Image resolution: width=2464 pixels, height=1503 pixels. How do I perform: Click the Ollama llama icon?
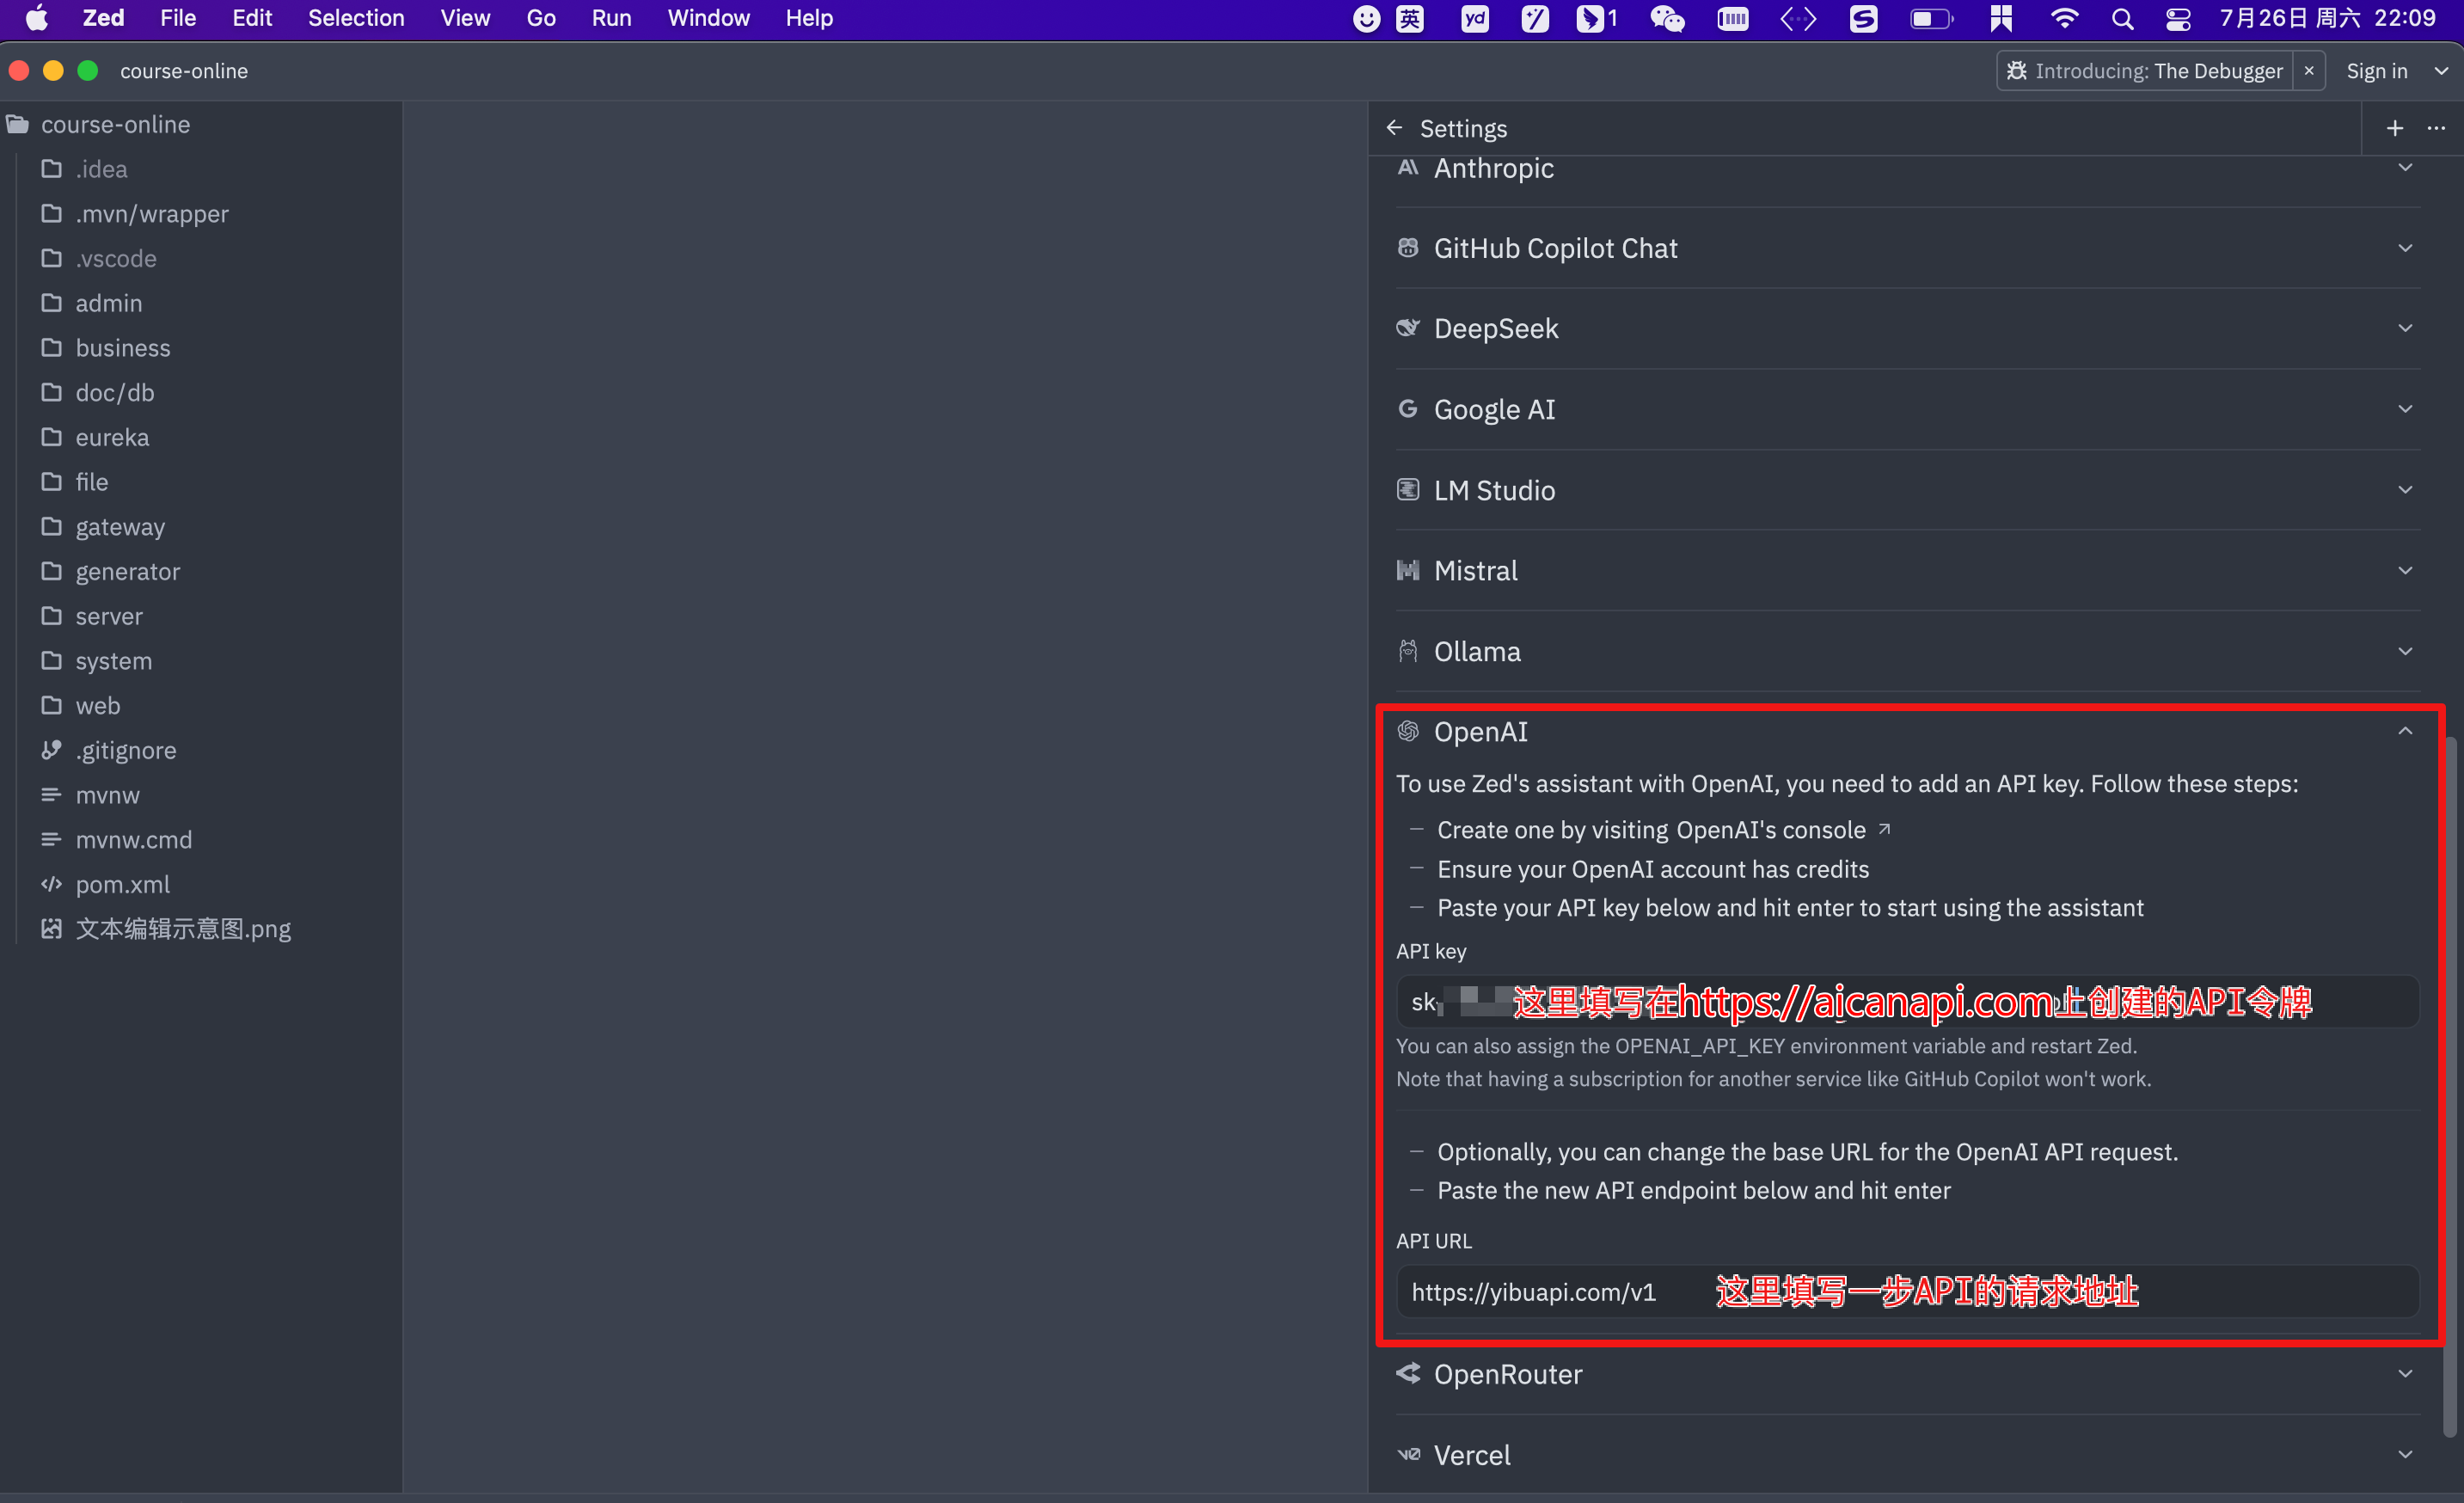pyautogui.click(x=1409, y=650)
